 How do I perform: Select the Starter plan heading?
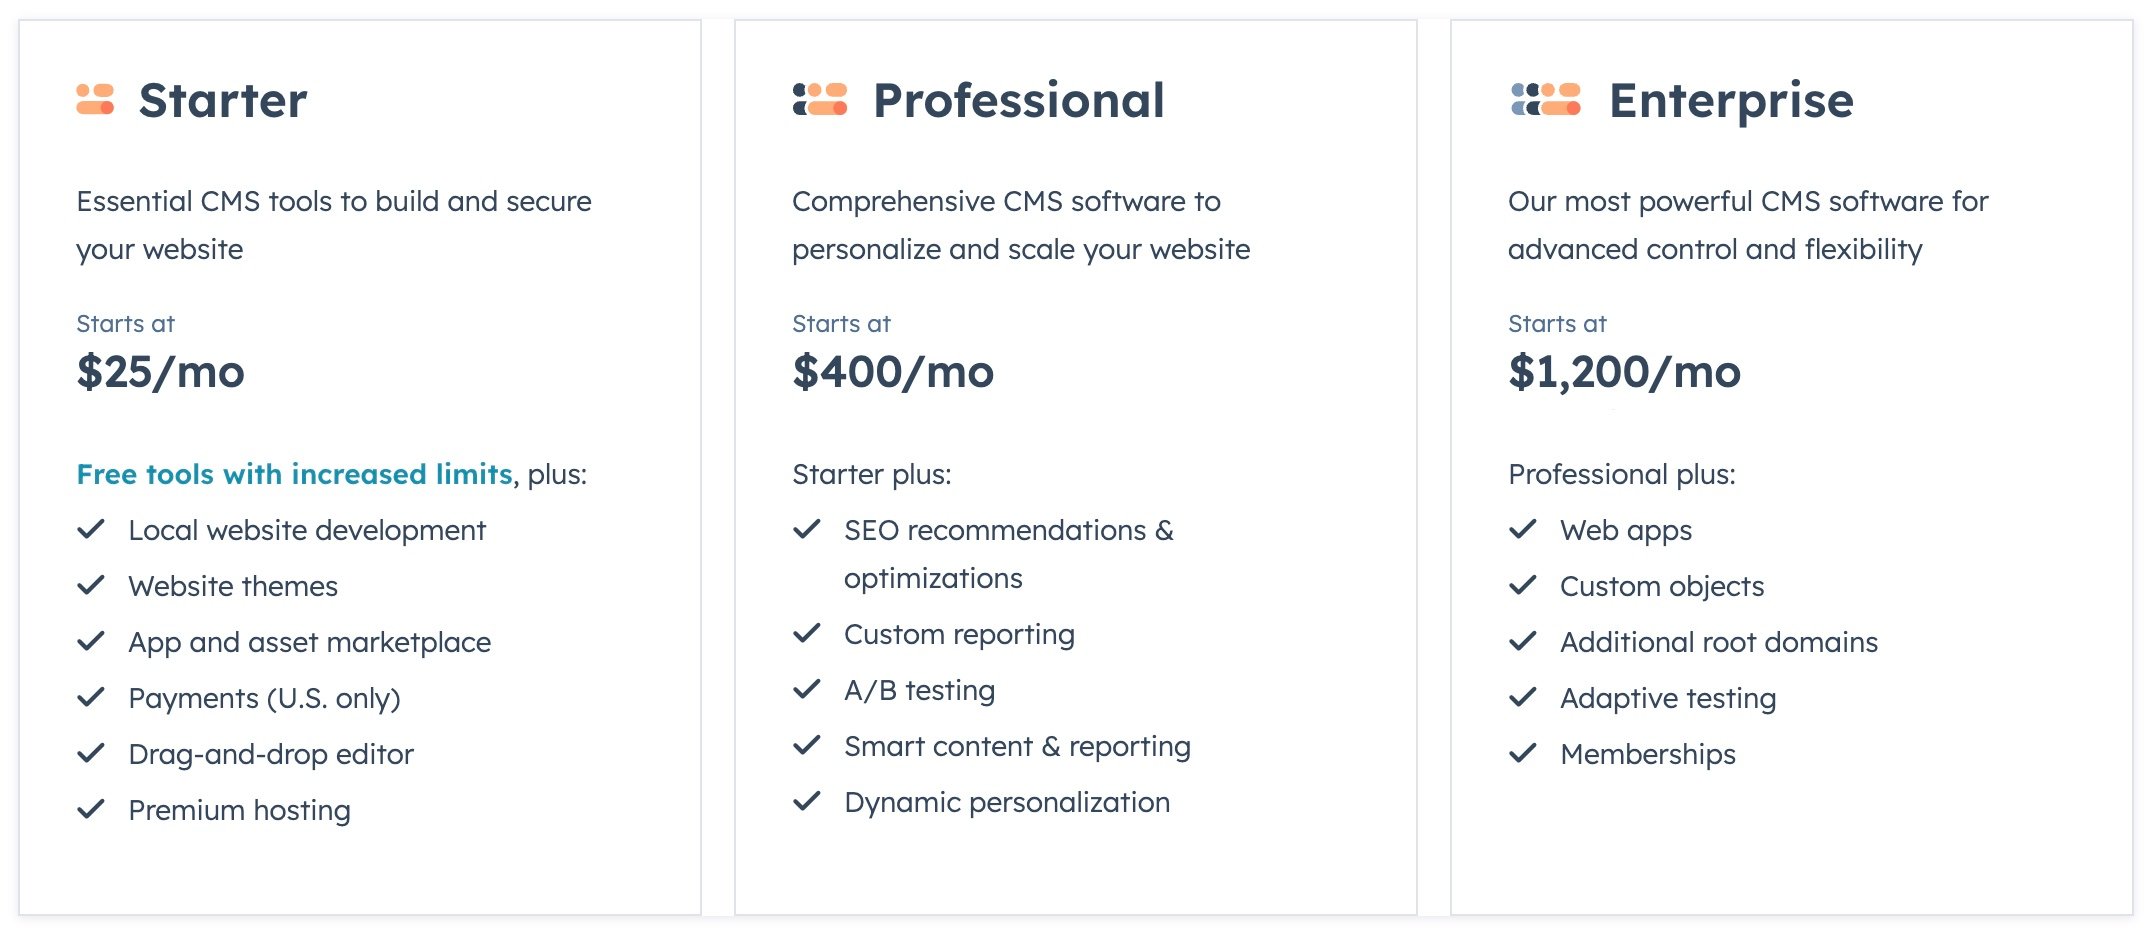[x=223, y=100]
